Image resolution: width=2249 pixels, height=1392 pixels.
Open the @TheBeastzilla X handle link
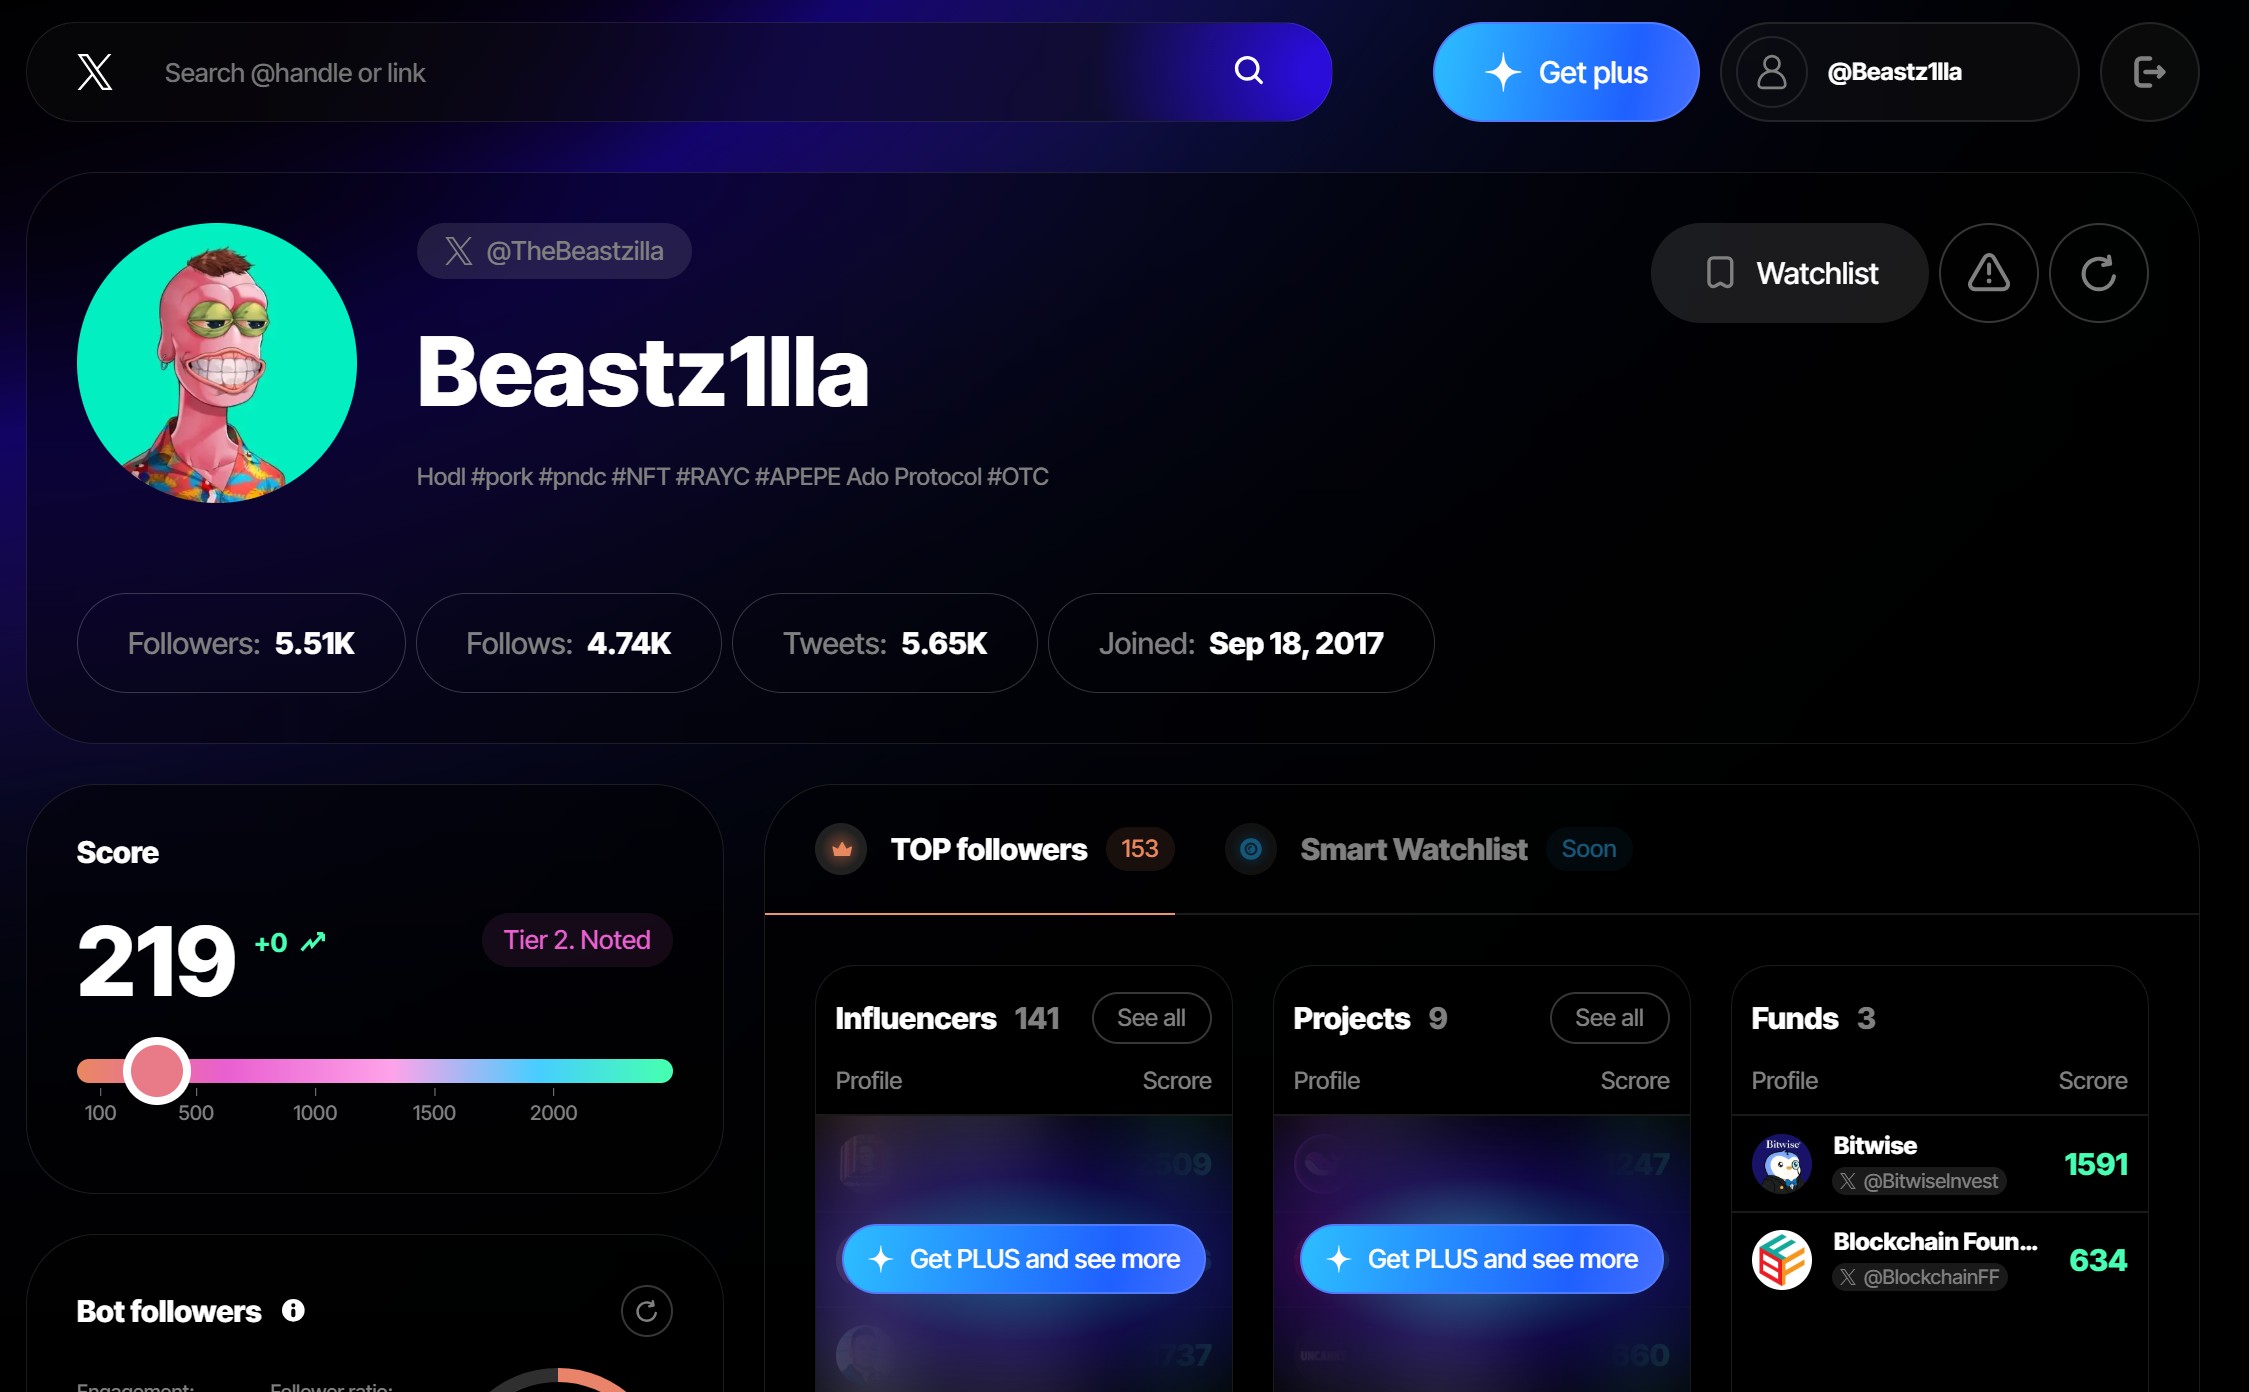point(554,251)
